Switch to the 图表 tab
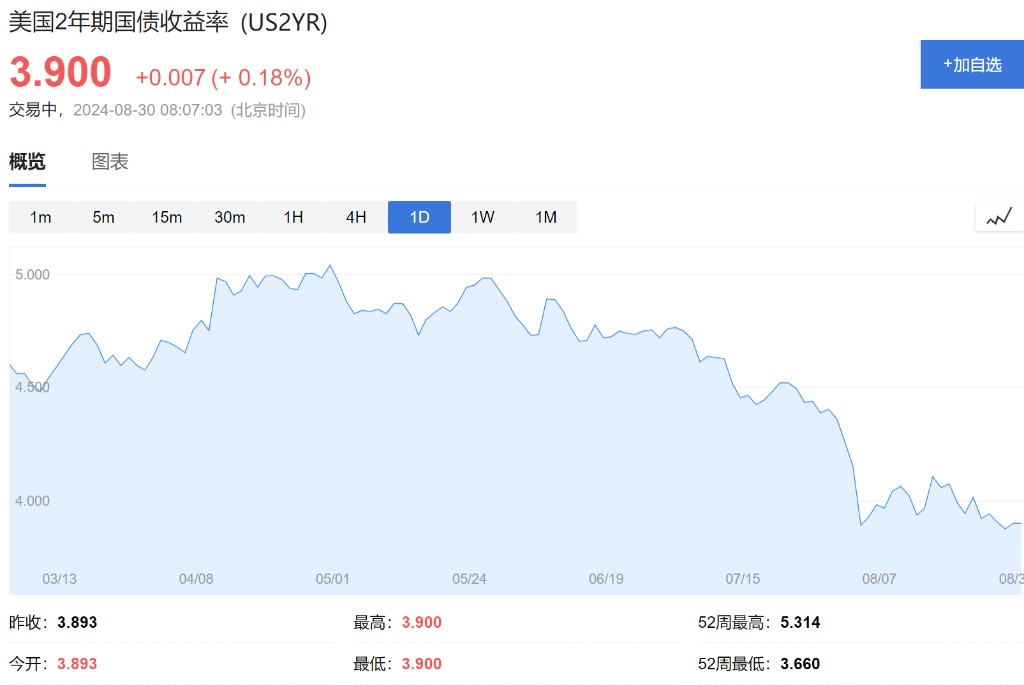This screenshot has height=685, width=1024. tap(110, 161)
